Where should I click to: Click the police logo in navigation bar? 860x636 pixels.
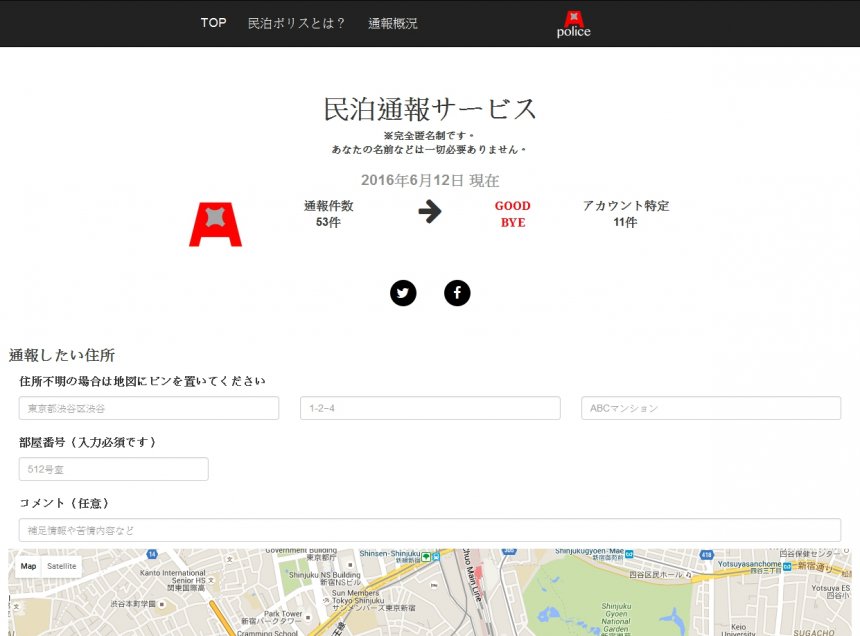point(573,24)
